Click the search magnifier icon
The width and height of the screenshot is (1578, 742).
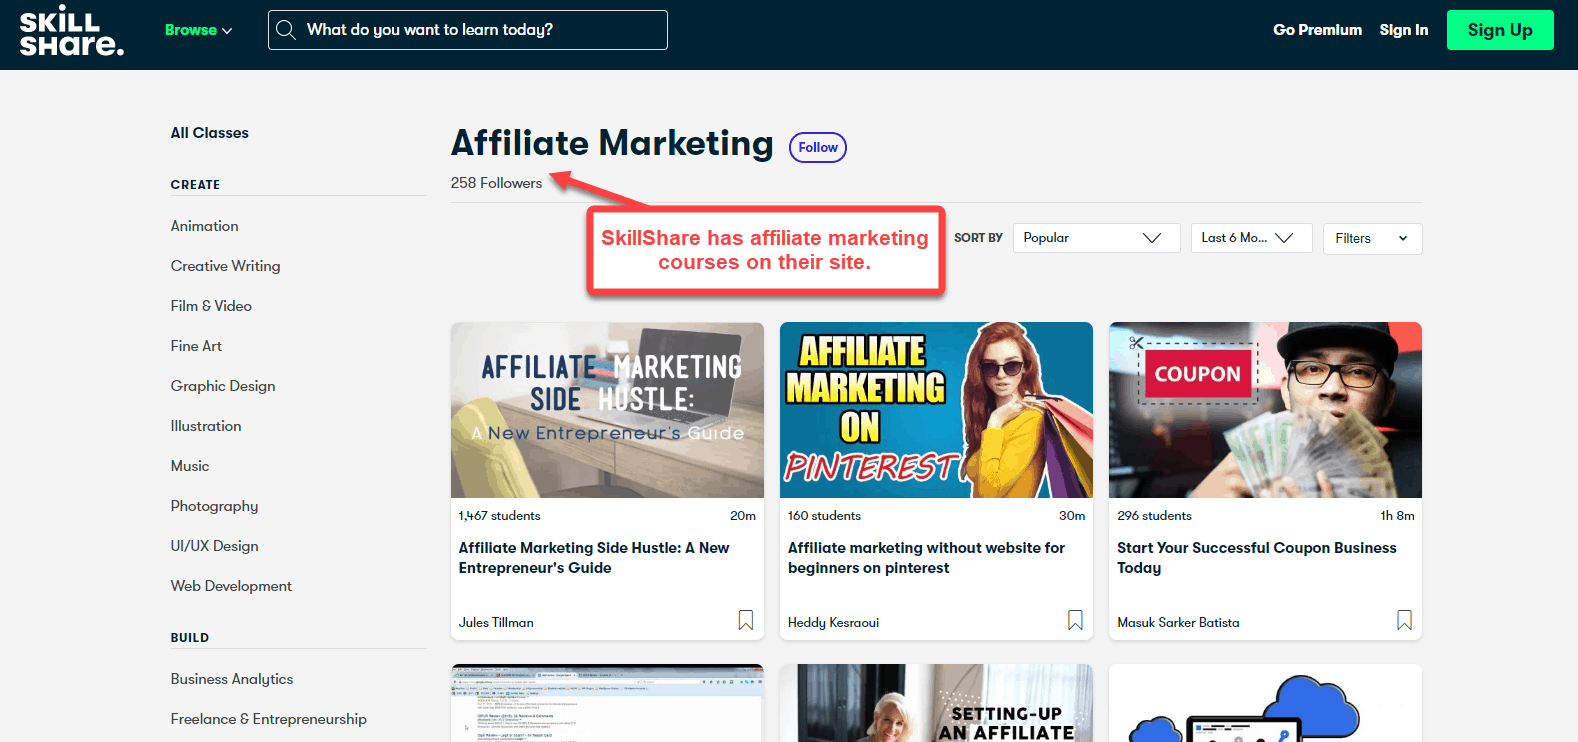click(x=286, y=30)
